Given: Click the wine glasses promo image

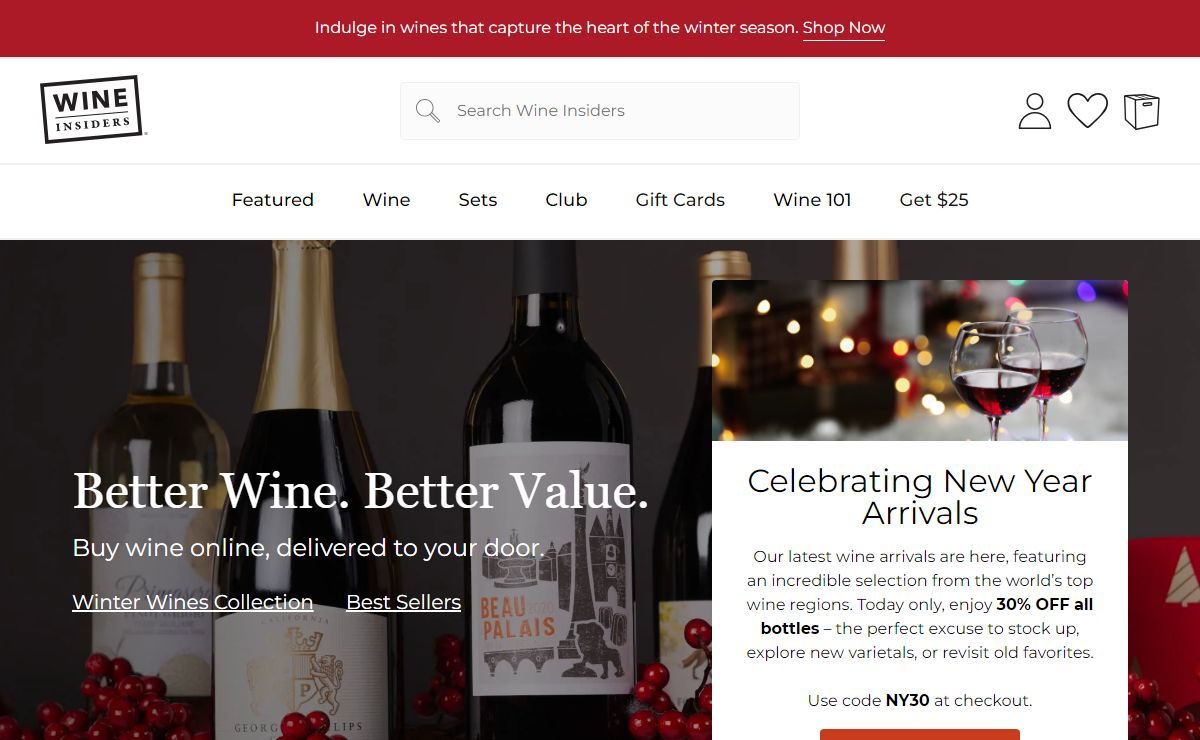Looking at the screenshot, I should pyautogui.click(x=920, y=361).
